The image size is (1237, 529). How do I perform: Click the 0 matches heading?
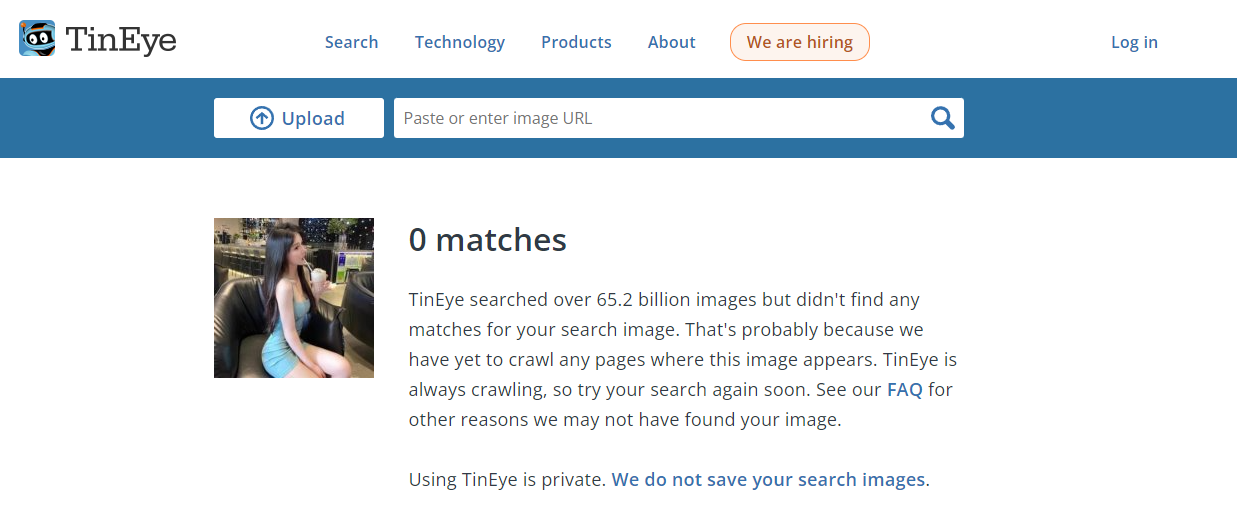coord(488,240)
